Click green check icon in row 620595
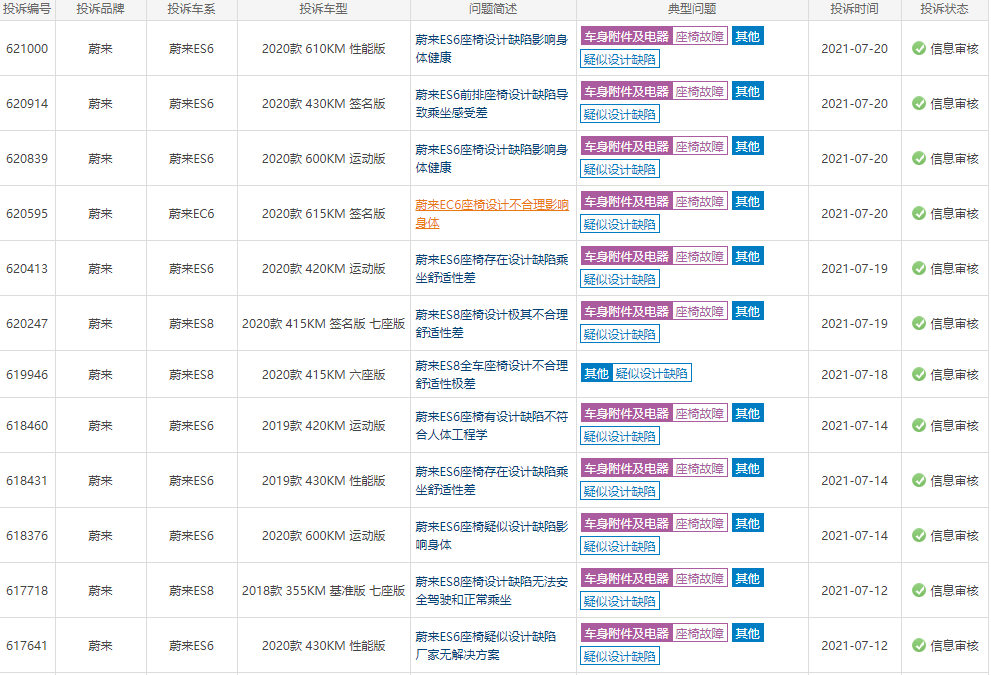This screenshot has width=991, height=675. coord(919,214)
